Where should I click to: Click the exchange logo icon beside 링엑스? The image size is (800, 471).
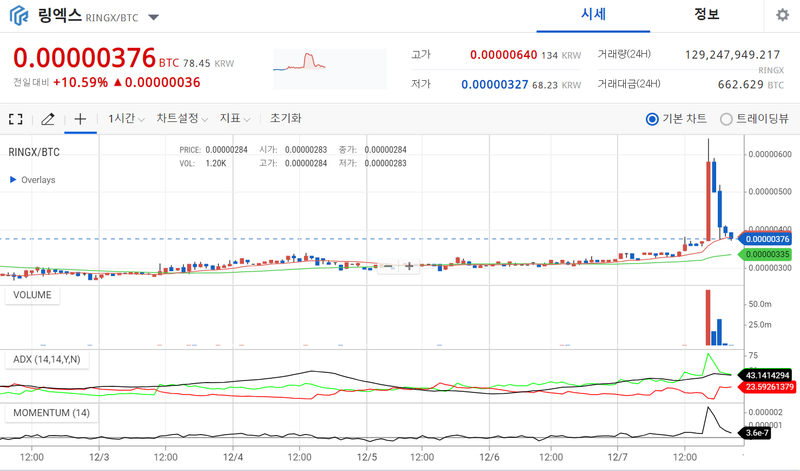click(x=19, y=15)
